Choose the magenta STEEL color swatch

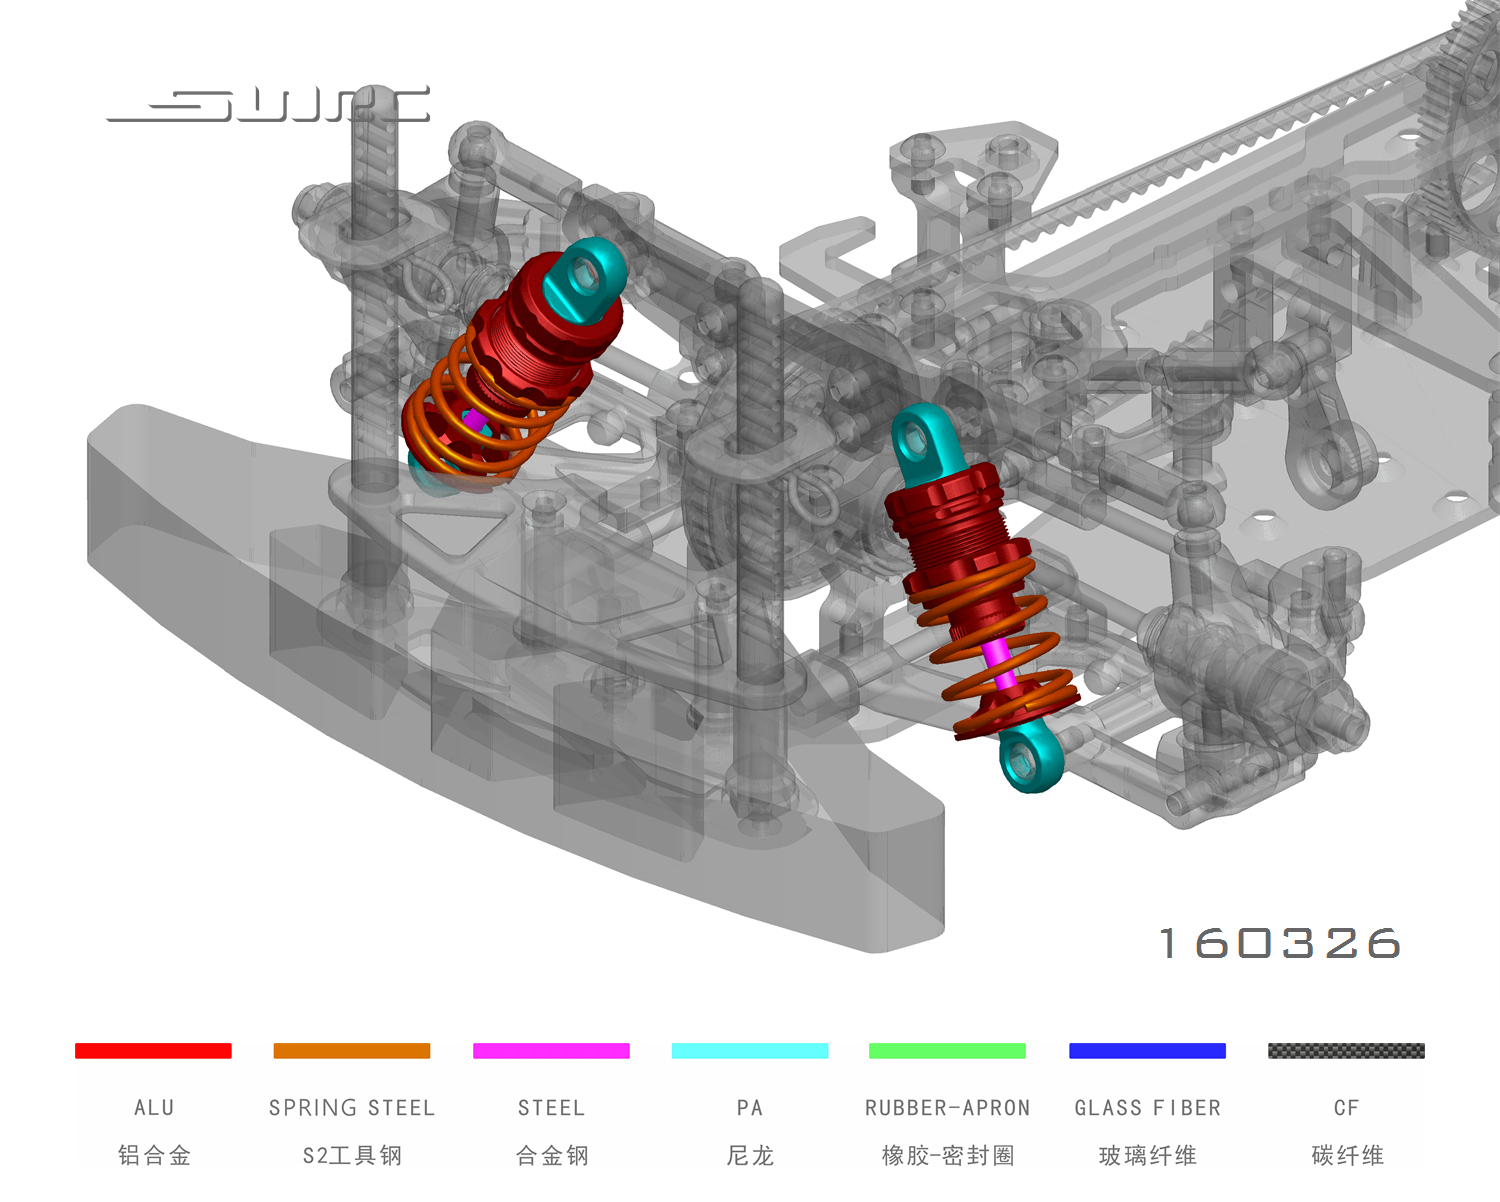551,1050
